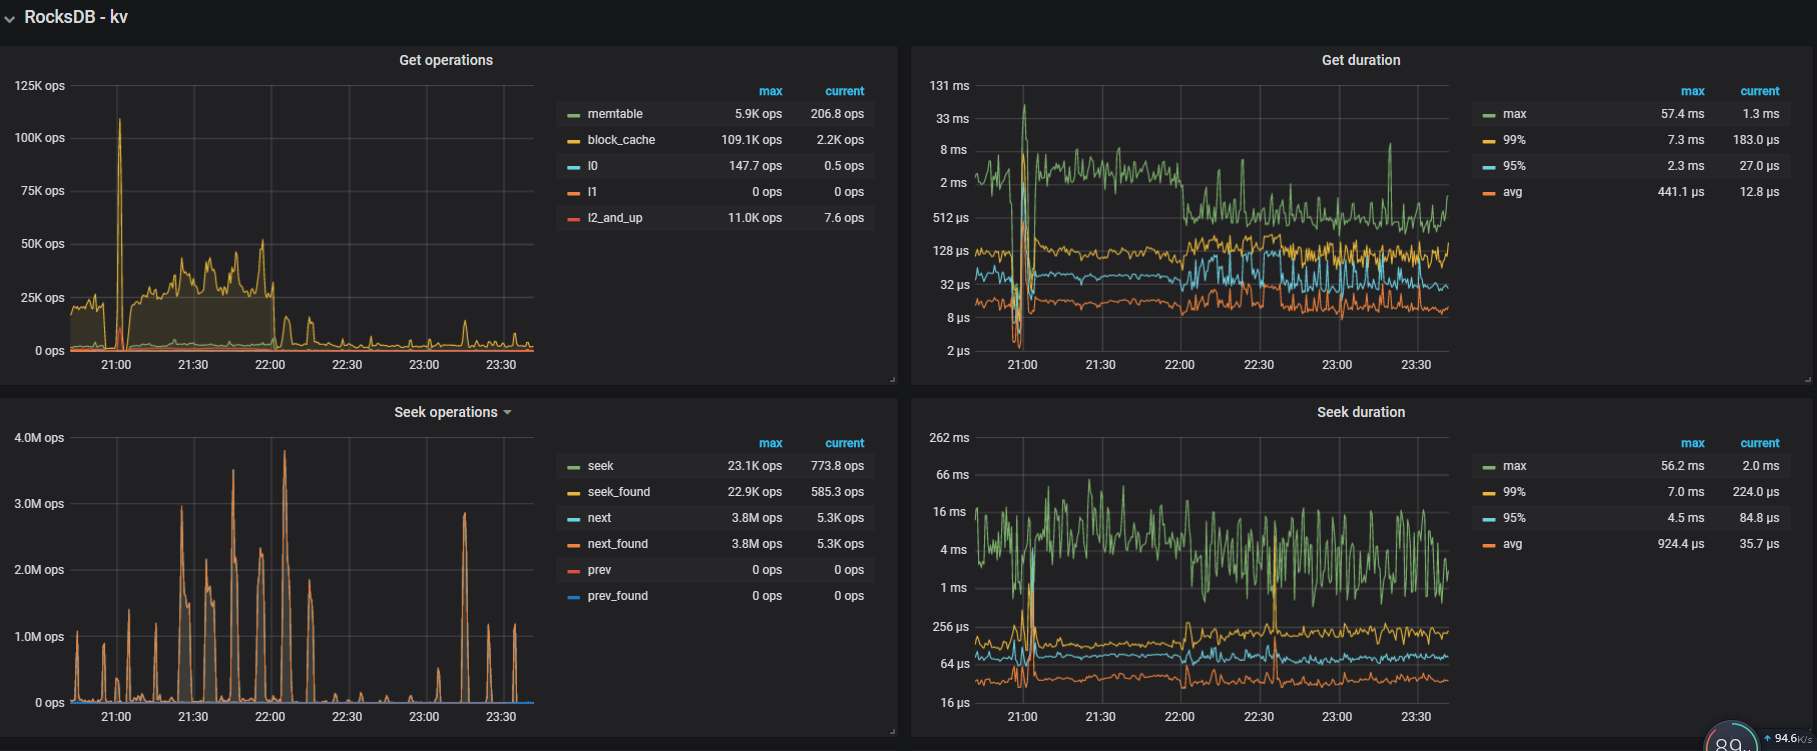Screen dimensions: 1817x751
Task: Click resize handle of Get duration panel
Action: (1807, 380)
